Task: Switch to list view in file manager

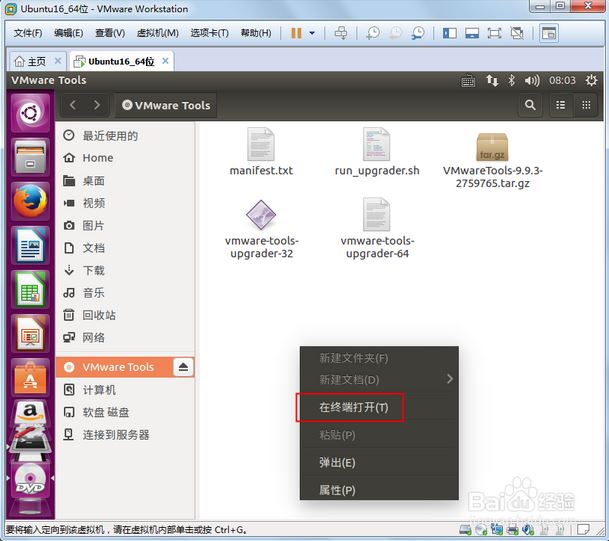Action: click(x=560, y=105)
